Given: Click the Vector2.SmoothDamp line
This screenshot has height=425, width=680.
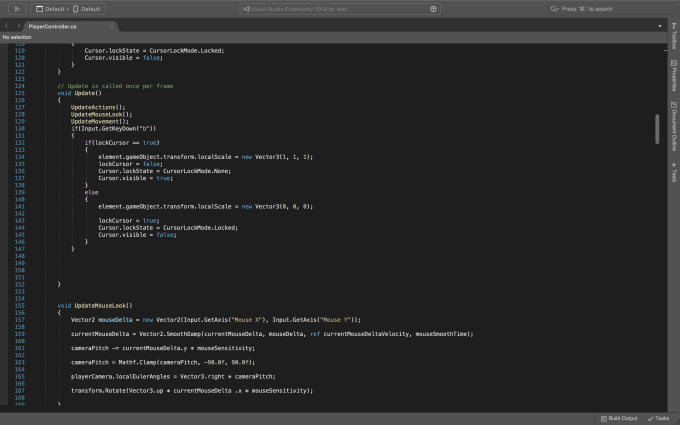Looking at the screenshot, I should pyautogui.click(x=272, y=334).
